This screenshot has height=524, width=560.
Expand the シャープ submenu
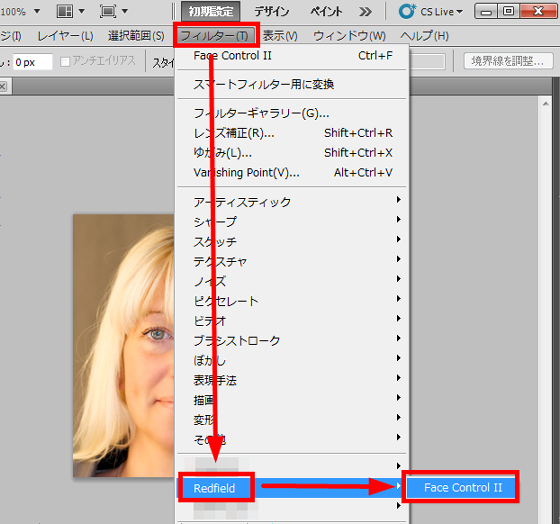click(292, 222)
